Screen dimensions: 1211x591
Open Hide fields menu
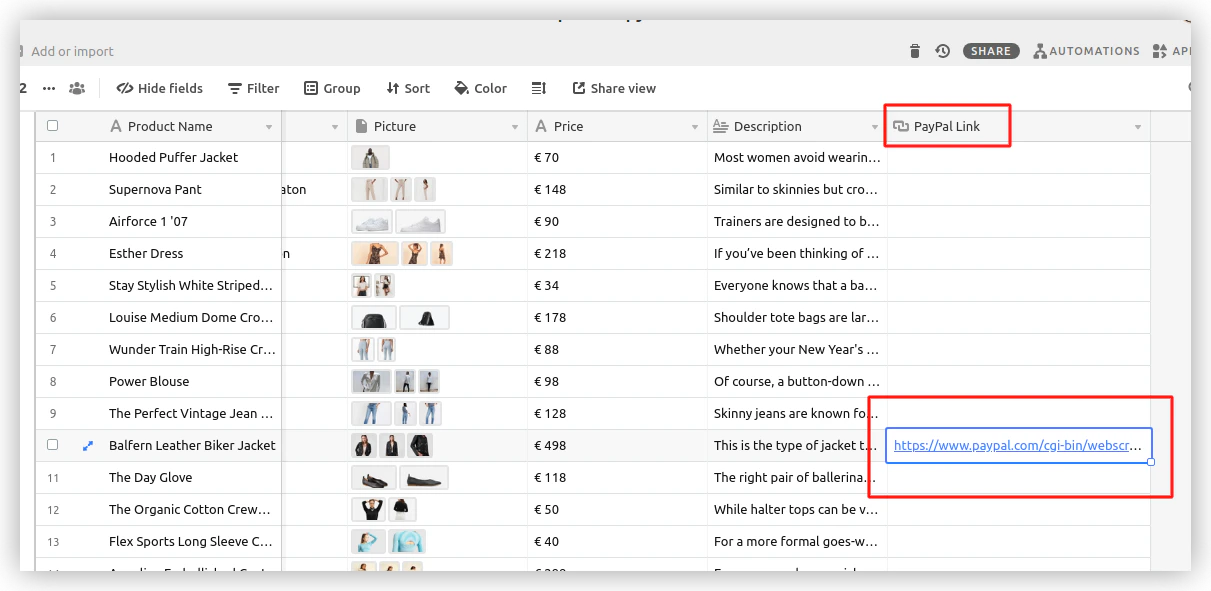(x=160, y=88)
